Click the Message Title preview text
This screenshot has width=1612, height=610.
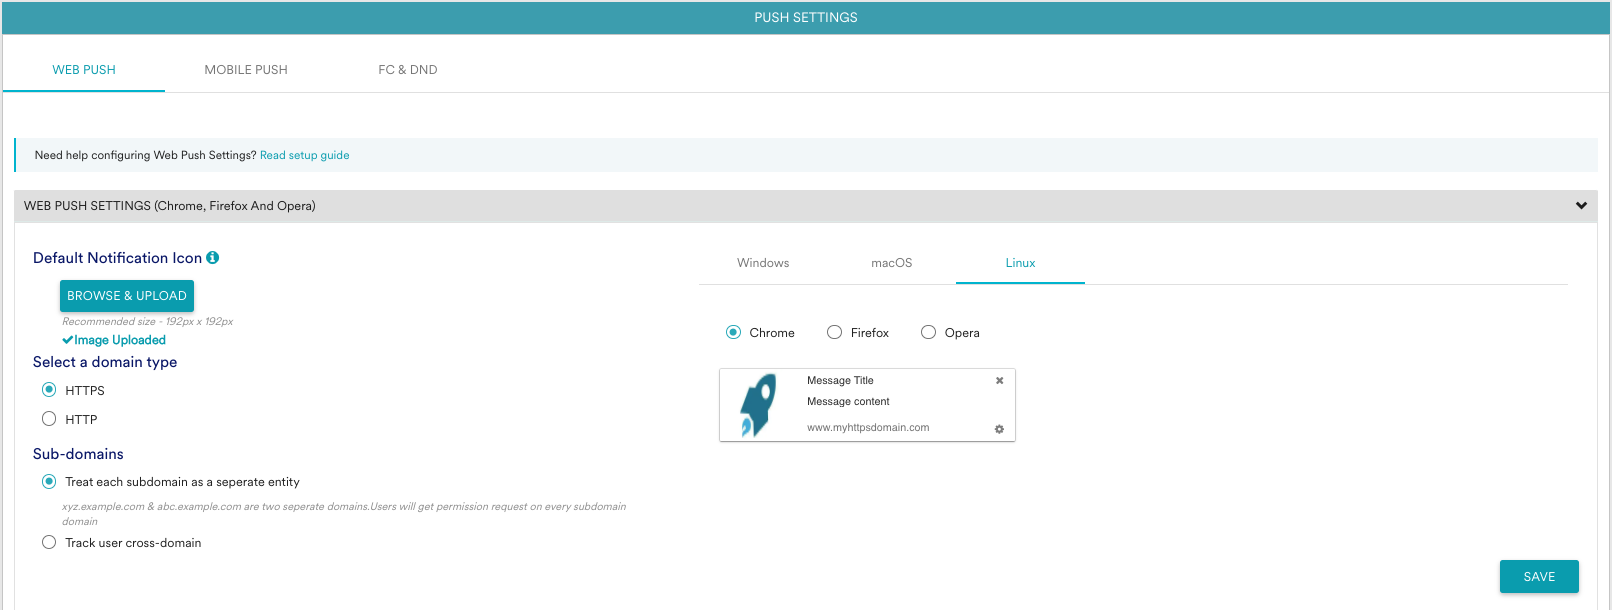[x=841, y=381]
